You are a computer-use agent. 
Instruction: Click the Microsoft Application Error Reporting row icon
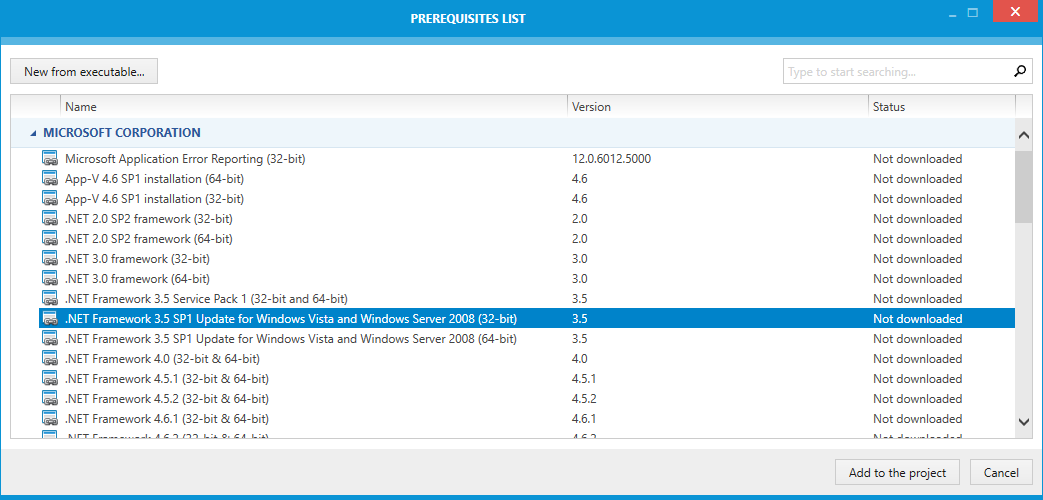50,159
